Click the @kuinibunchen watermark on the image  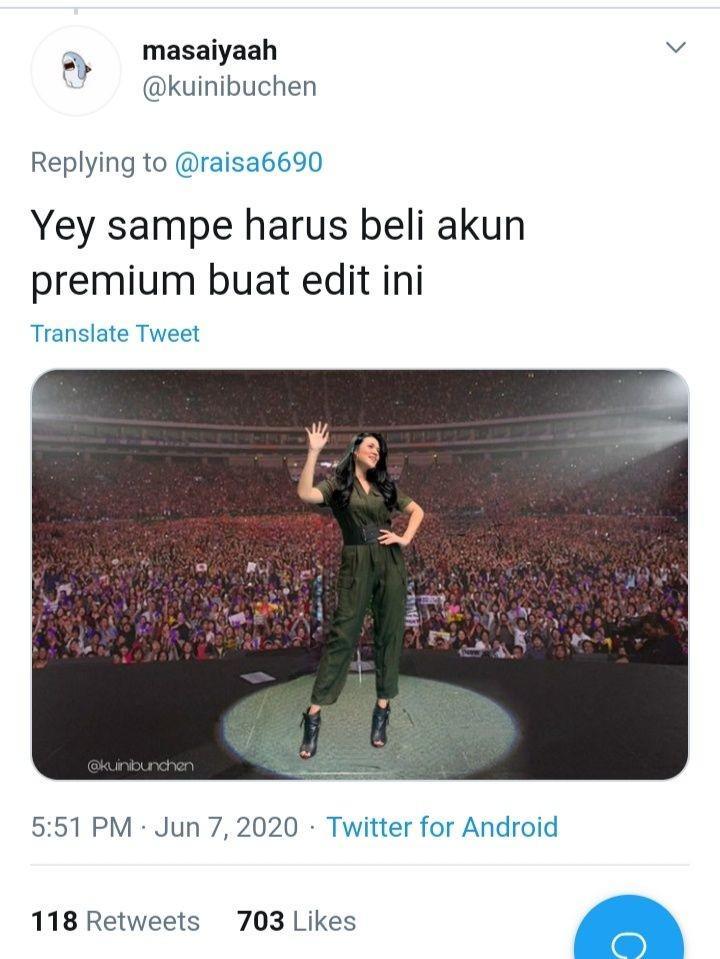click(x=141, y=765)
